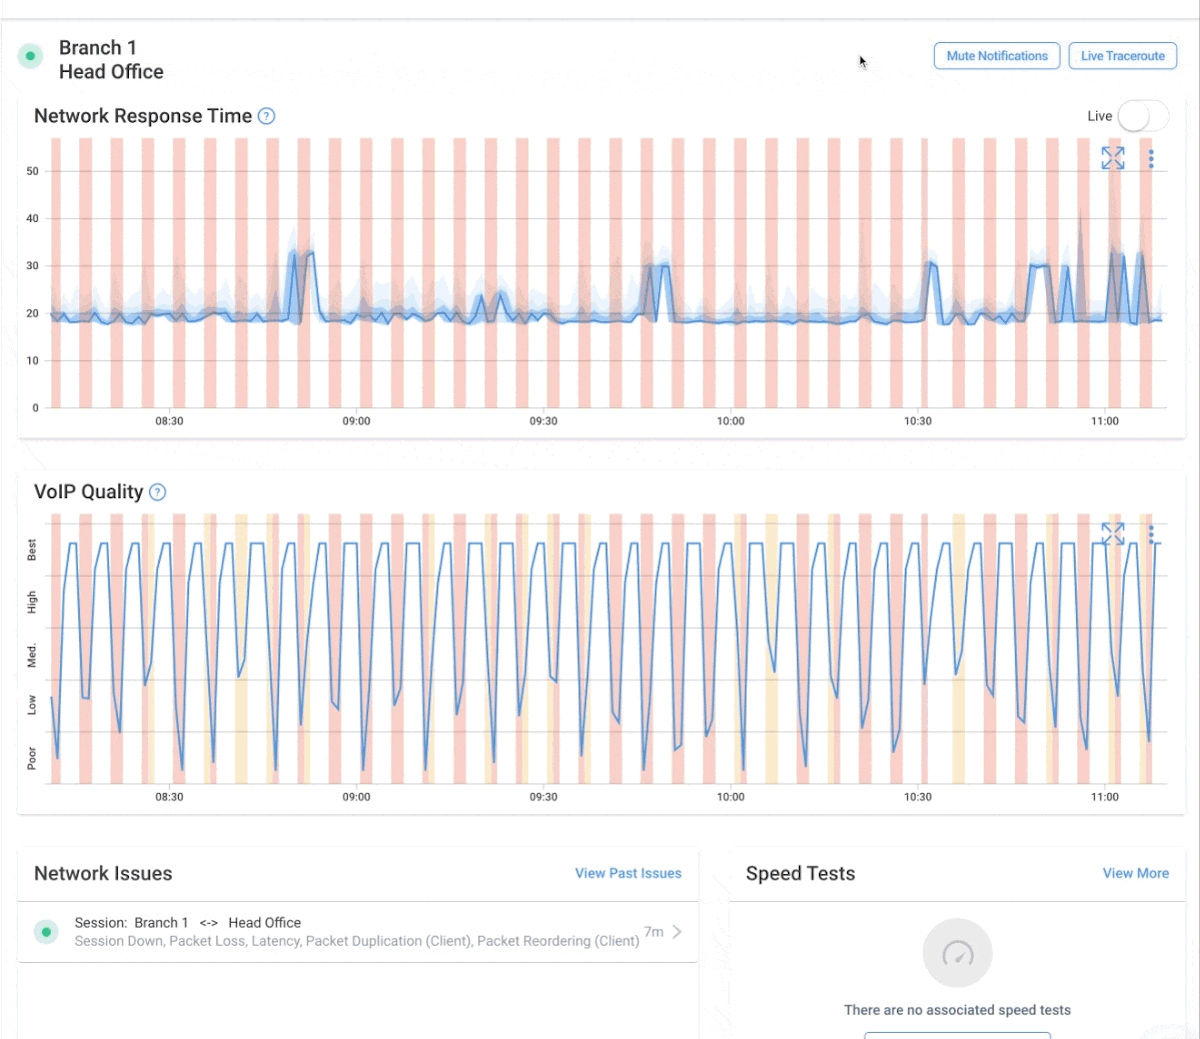Open View Past Issues link
This screenshot has height=1039, width=1200.
point(627,873)
